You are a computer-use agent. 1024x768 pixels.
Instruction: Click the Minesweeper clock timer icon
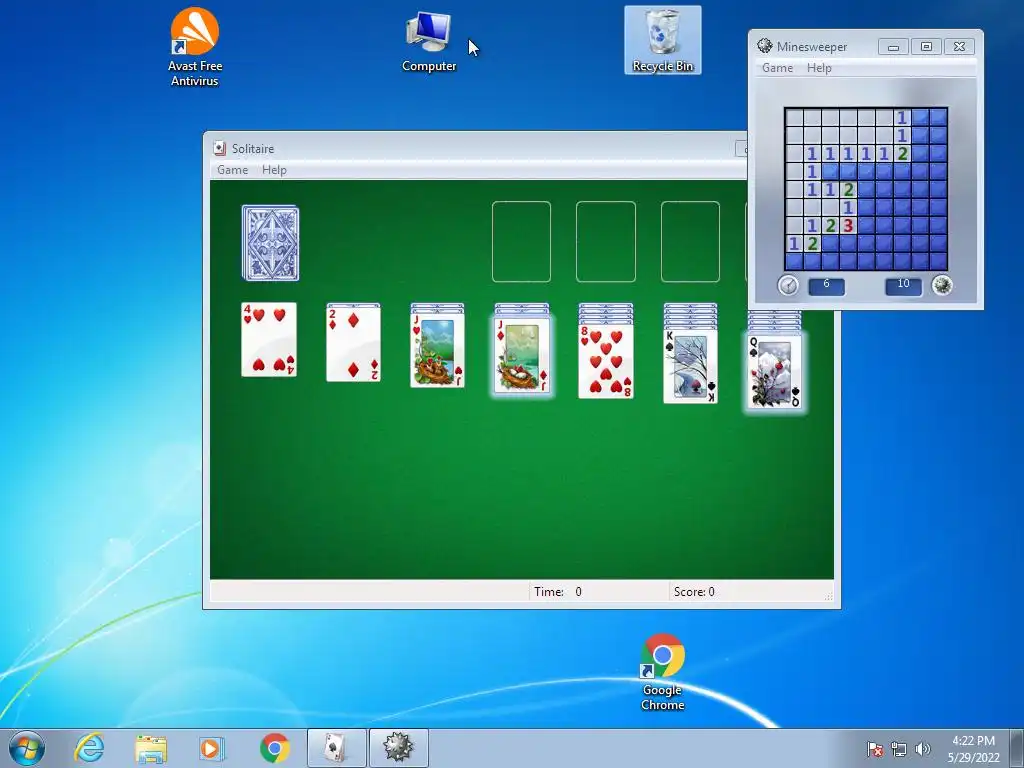pyautogui.click(x=788, y=285)
